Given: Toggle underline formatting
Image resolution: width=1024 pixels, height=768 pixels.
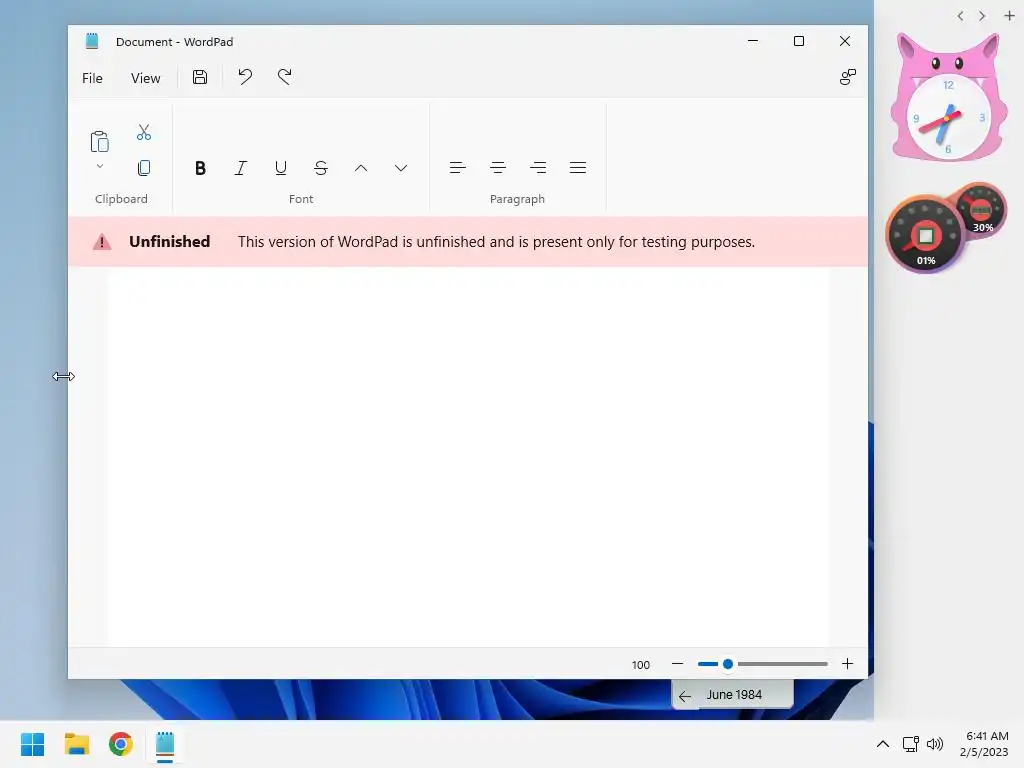Looking at the screenshot, I should pos(281,168).
